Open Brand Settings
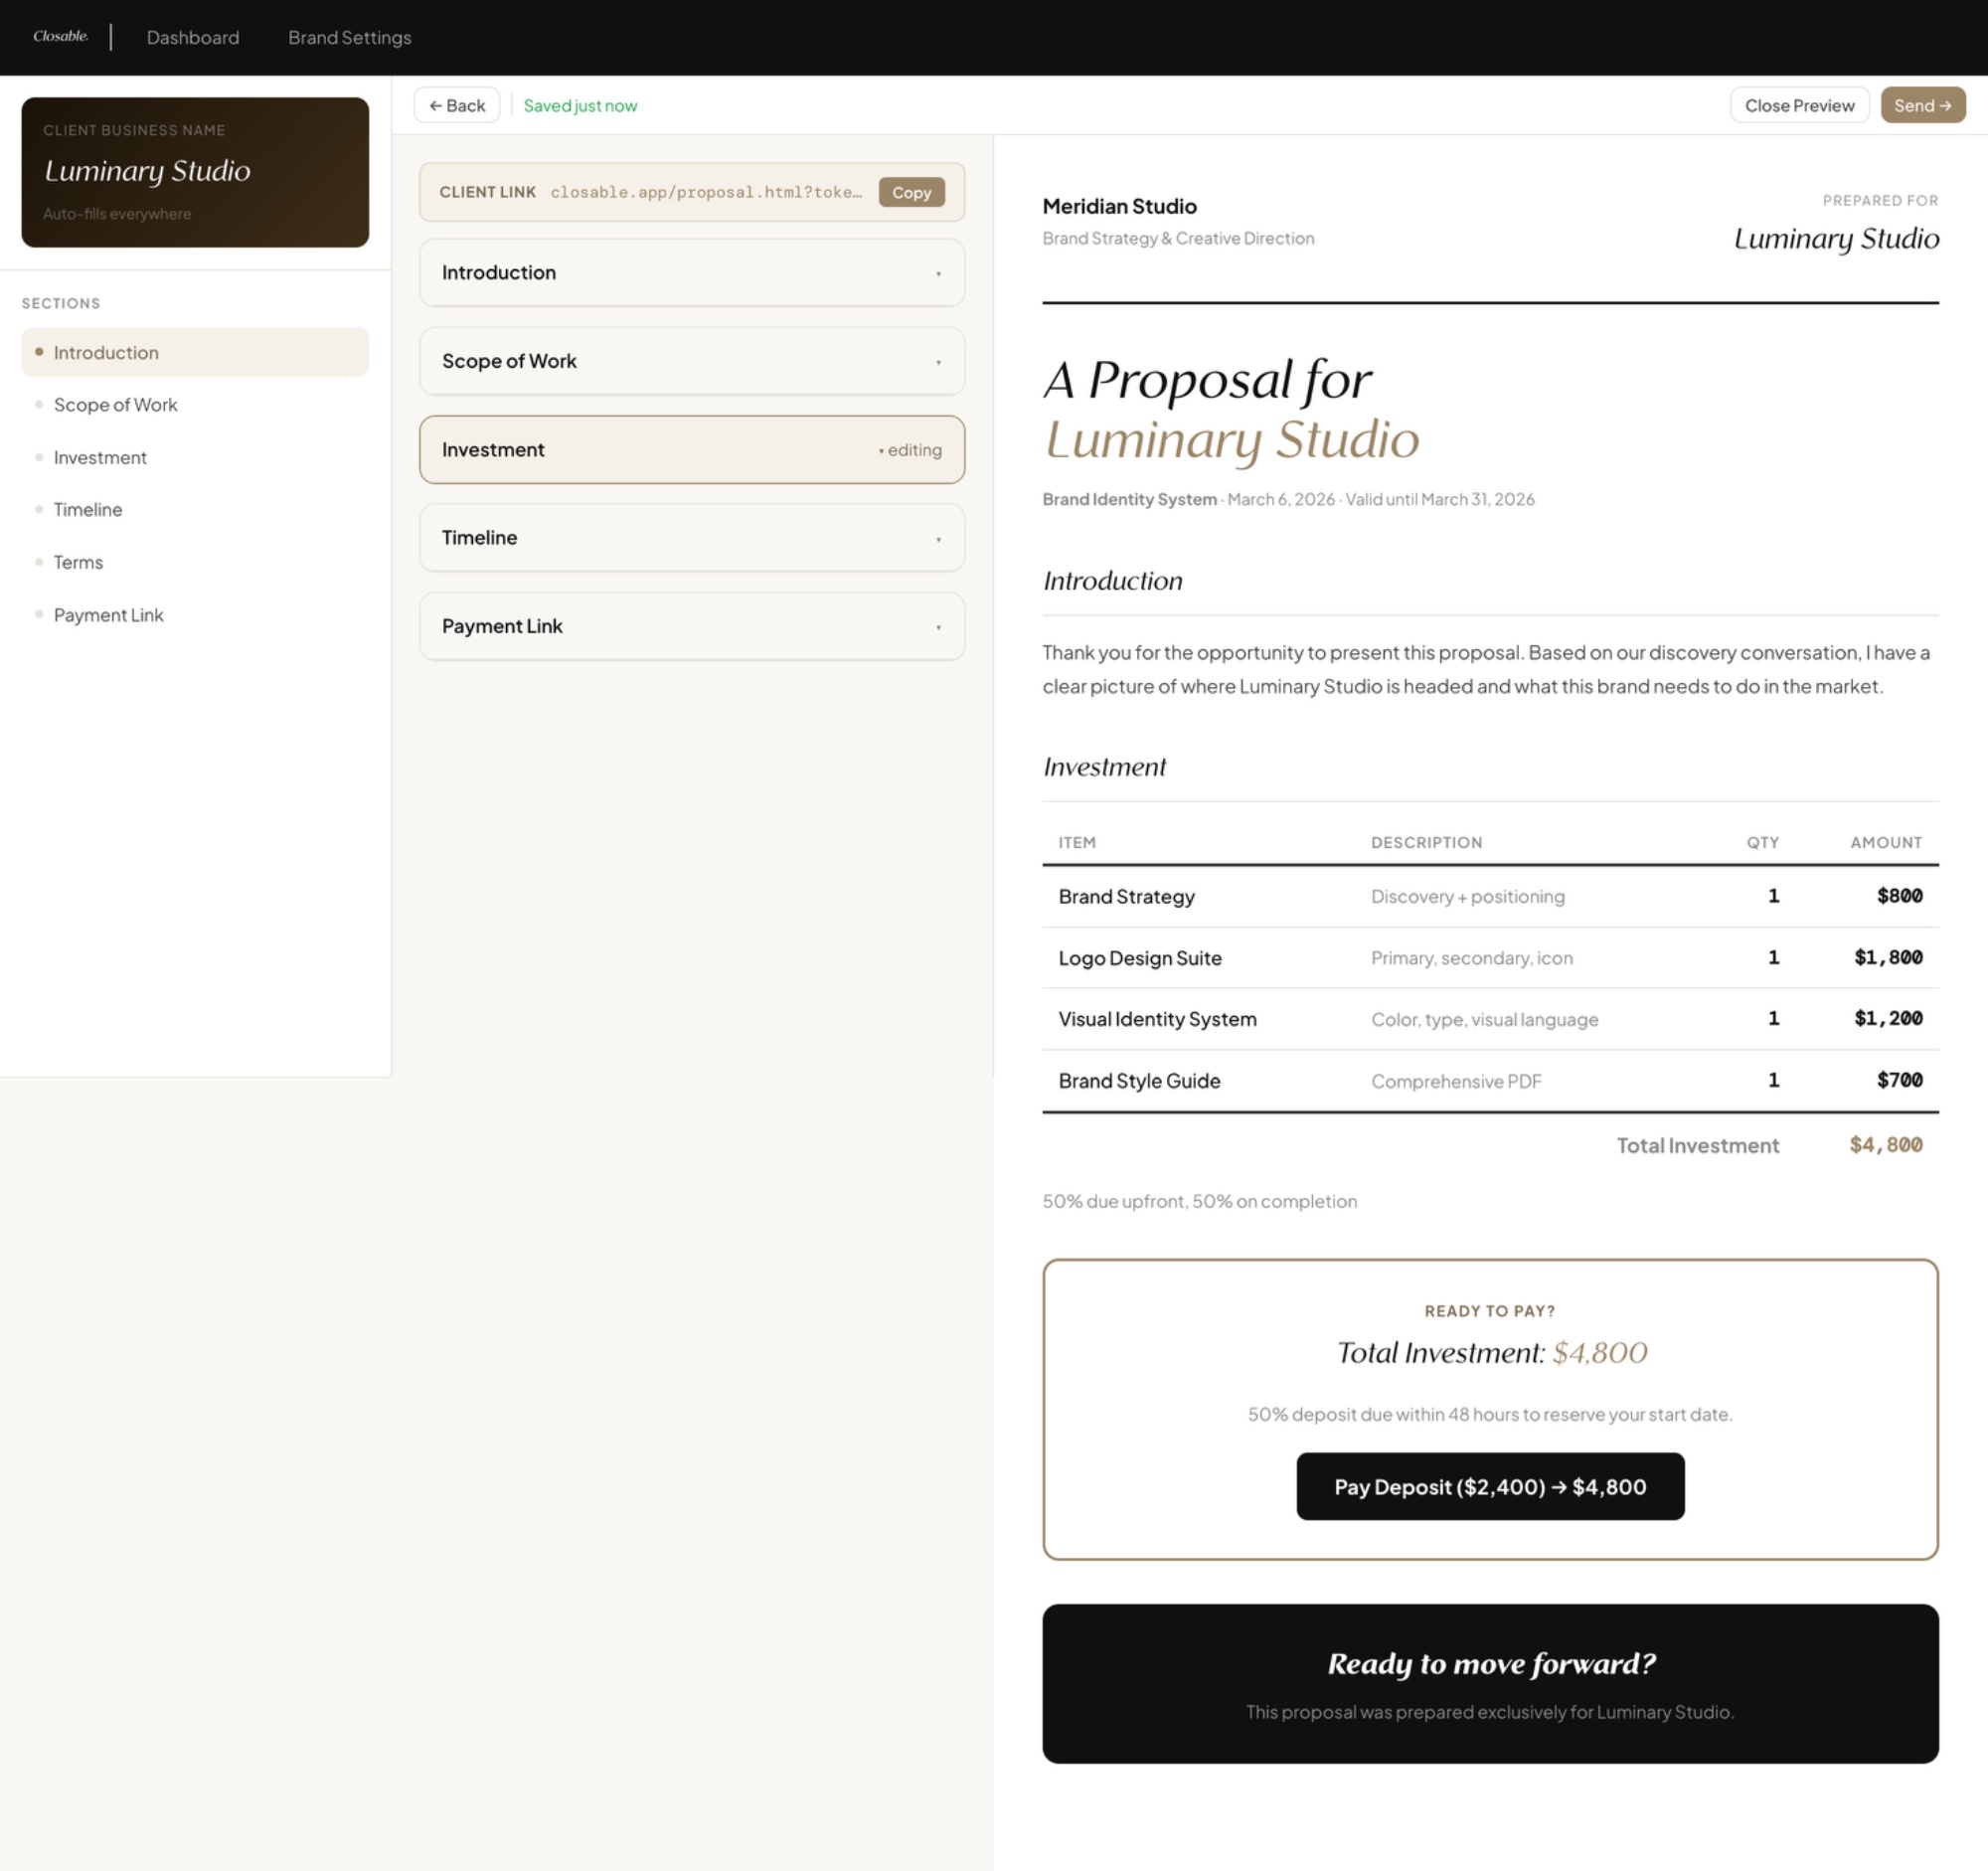This screenshot has width=1988, height=1871. point(349,38)
